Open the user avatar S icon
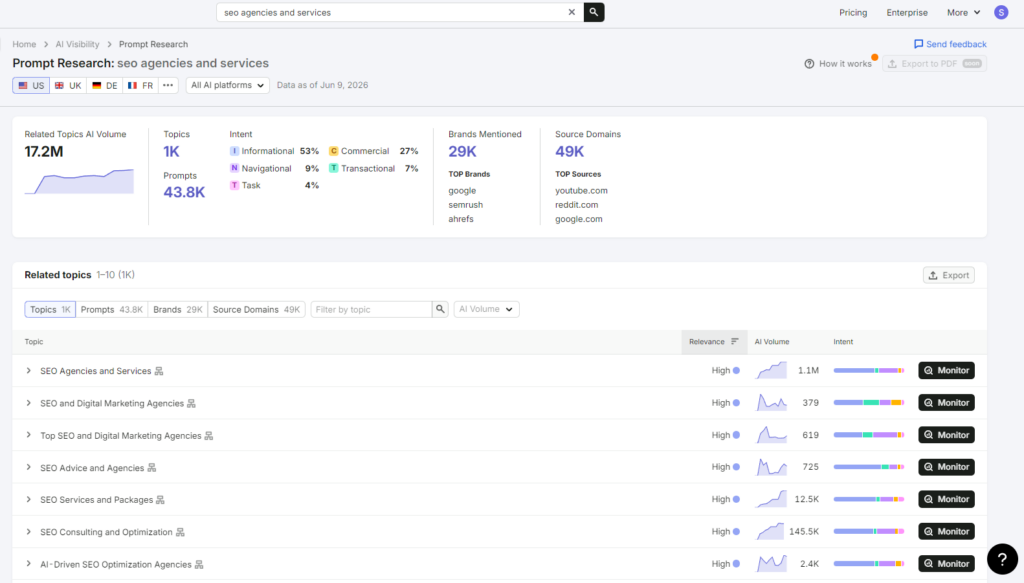The height and width of the screenshot is (583, 1024). click(x=1000, y=12)
